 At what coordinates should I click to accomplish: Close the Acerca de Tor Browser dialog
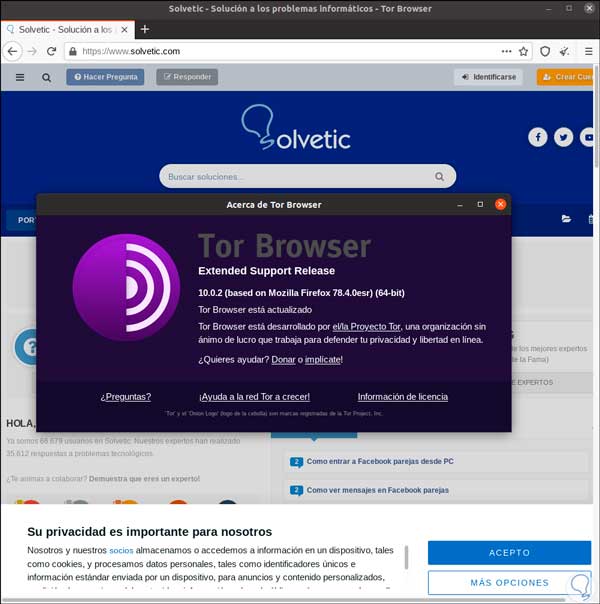(x=501, y=204)
